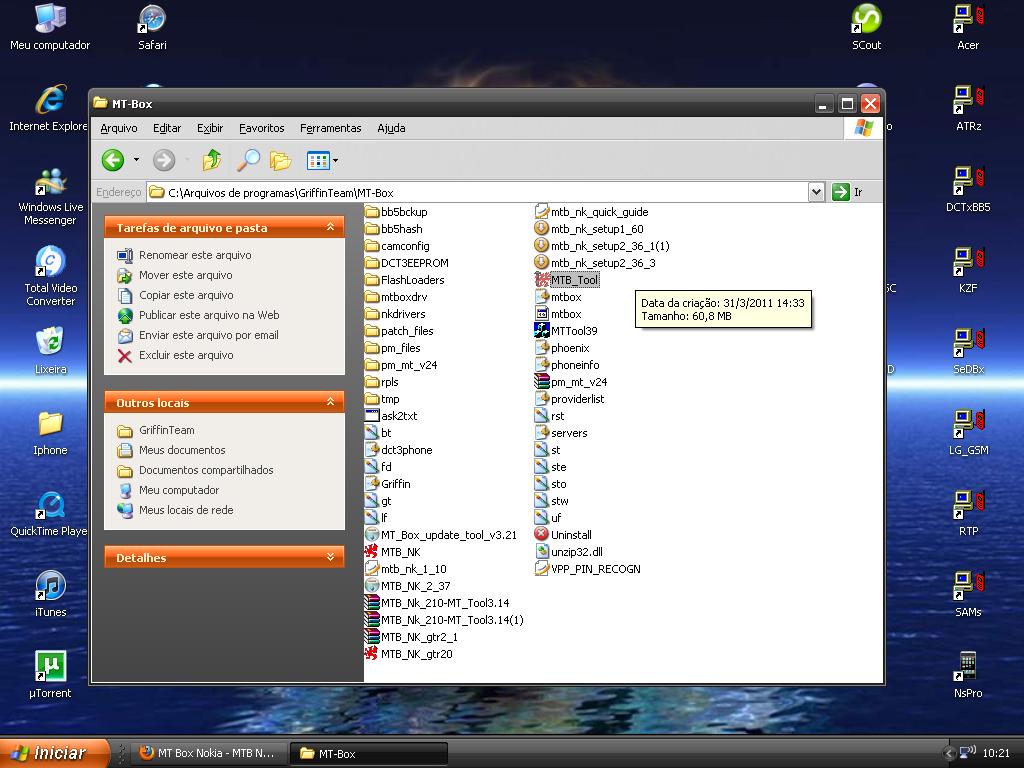The image size is (1024, 768).
Task: Open the Views mode button
Action: pos(318,160)
